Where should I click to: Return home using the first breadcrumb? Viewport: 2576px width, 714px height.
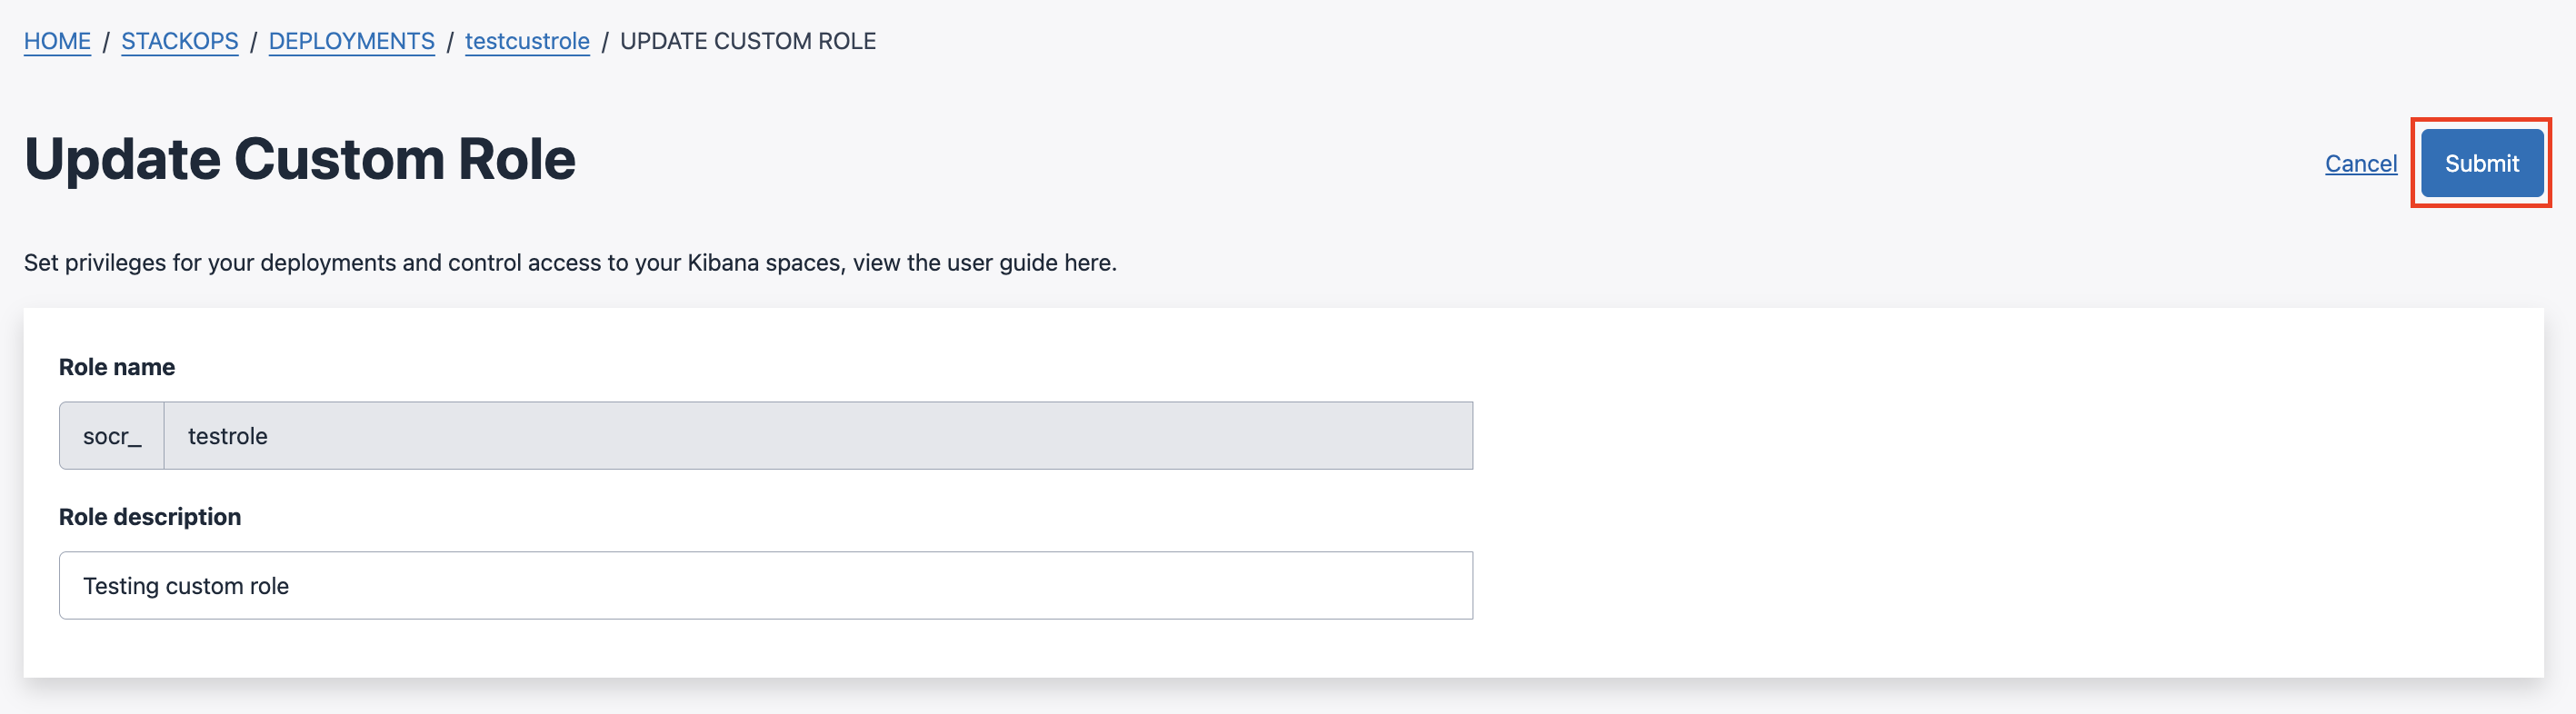click(x=56, y=41)
